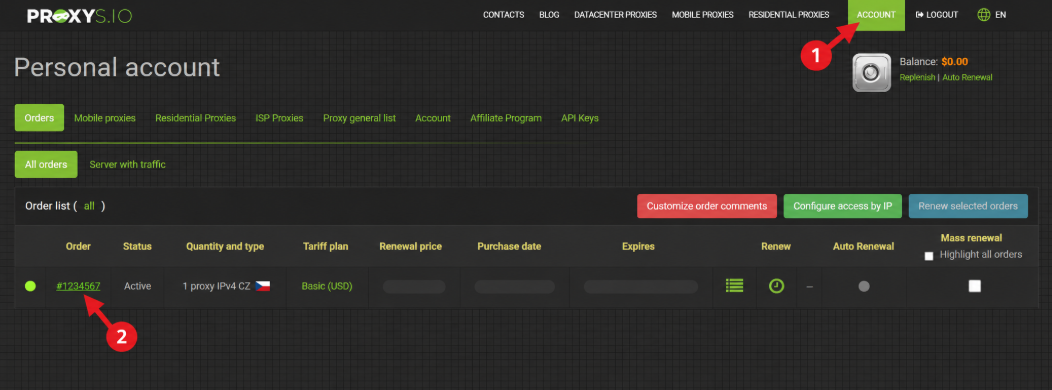
Task: Click the Status column header
Action: 138,246
